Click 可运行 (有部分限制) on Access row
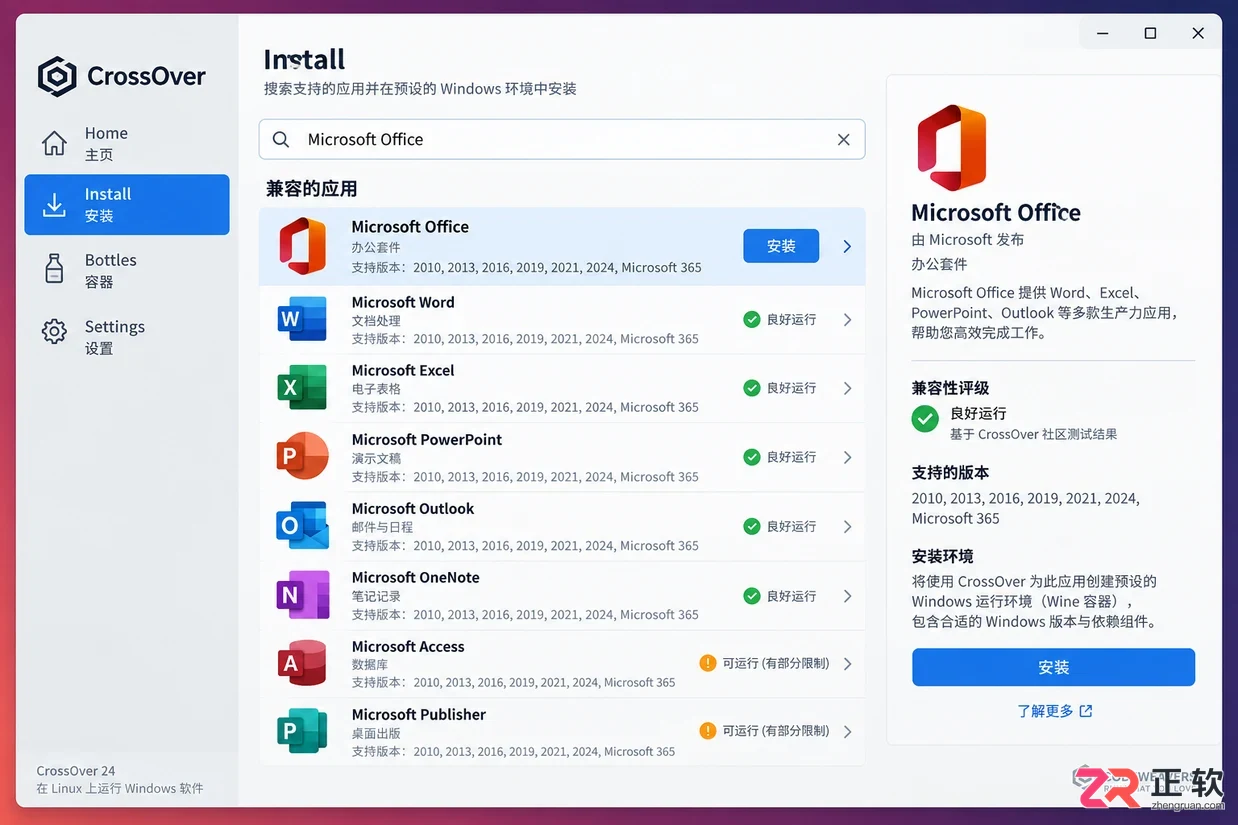 point(776,663)
